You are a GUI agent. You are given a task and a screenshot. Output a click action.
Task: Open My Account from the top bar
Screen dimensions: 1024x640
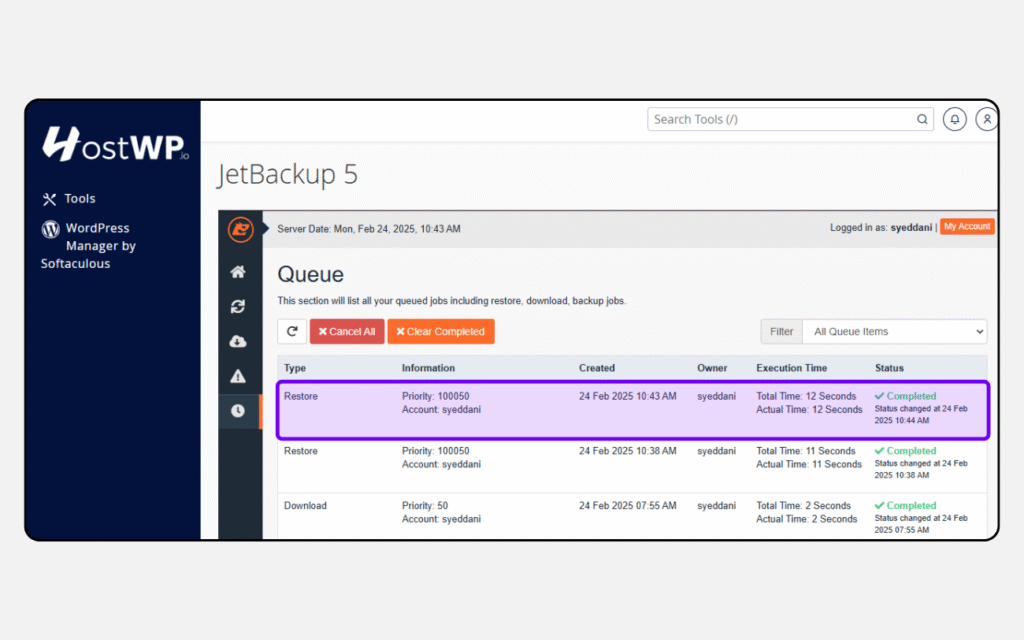[x=967, y=227]
